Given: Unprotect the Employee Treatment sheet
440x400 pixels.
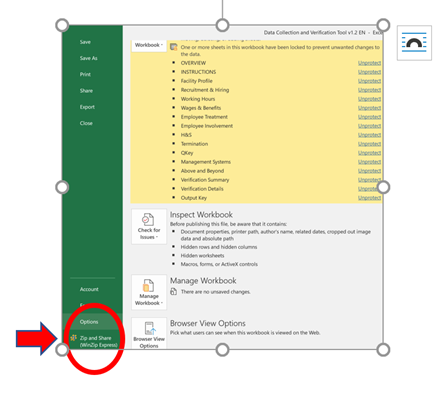Looking at the screenshot, I should (x=369, y=117).
